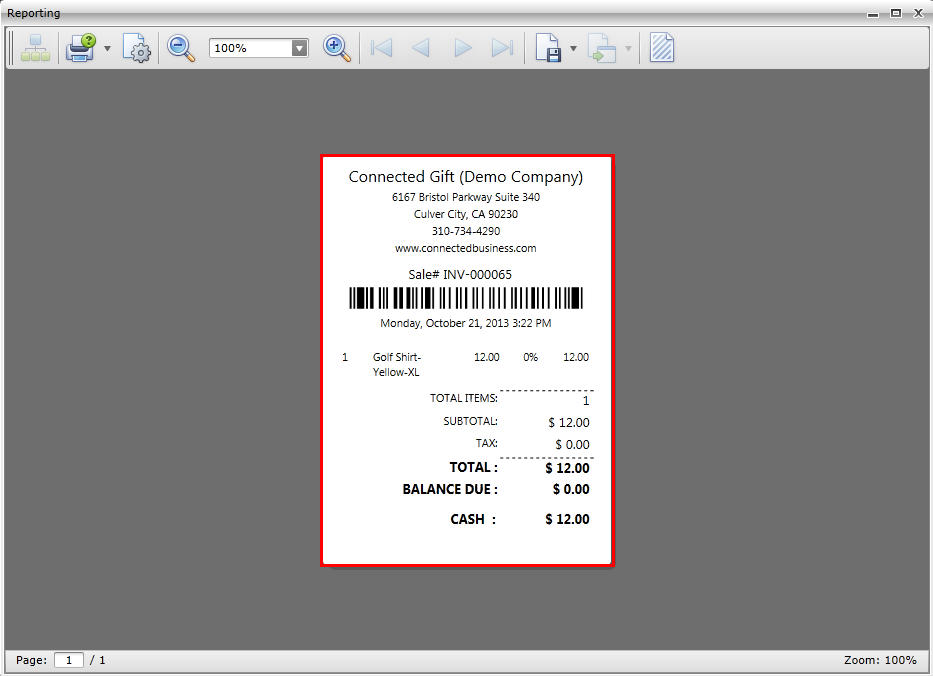Zoom in using the plus magnifier
This screenshot has height=676, width=933.
tap(337, 48)
